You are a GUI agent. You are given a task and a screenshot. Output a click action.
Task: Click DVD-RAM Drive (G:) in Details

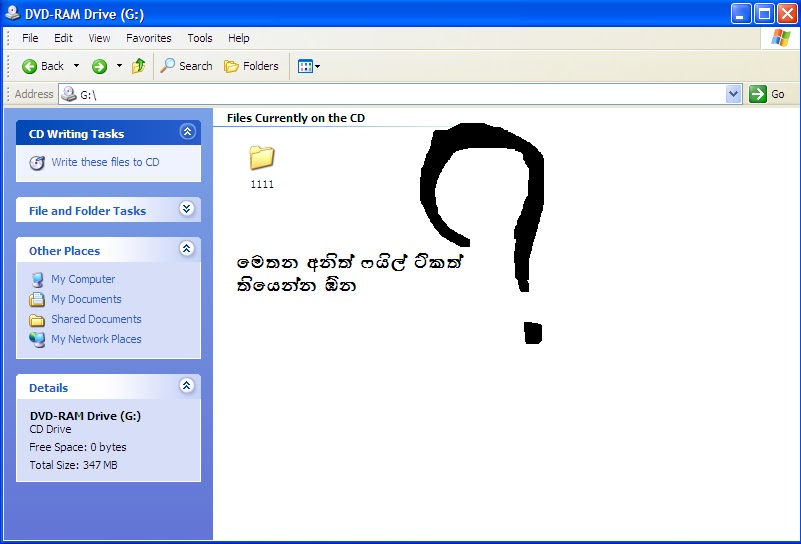click(85, 416)
